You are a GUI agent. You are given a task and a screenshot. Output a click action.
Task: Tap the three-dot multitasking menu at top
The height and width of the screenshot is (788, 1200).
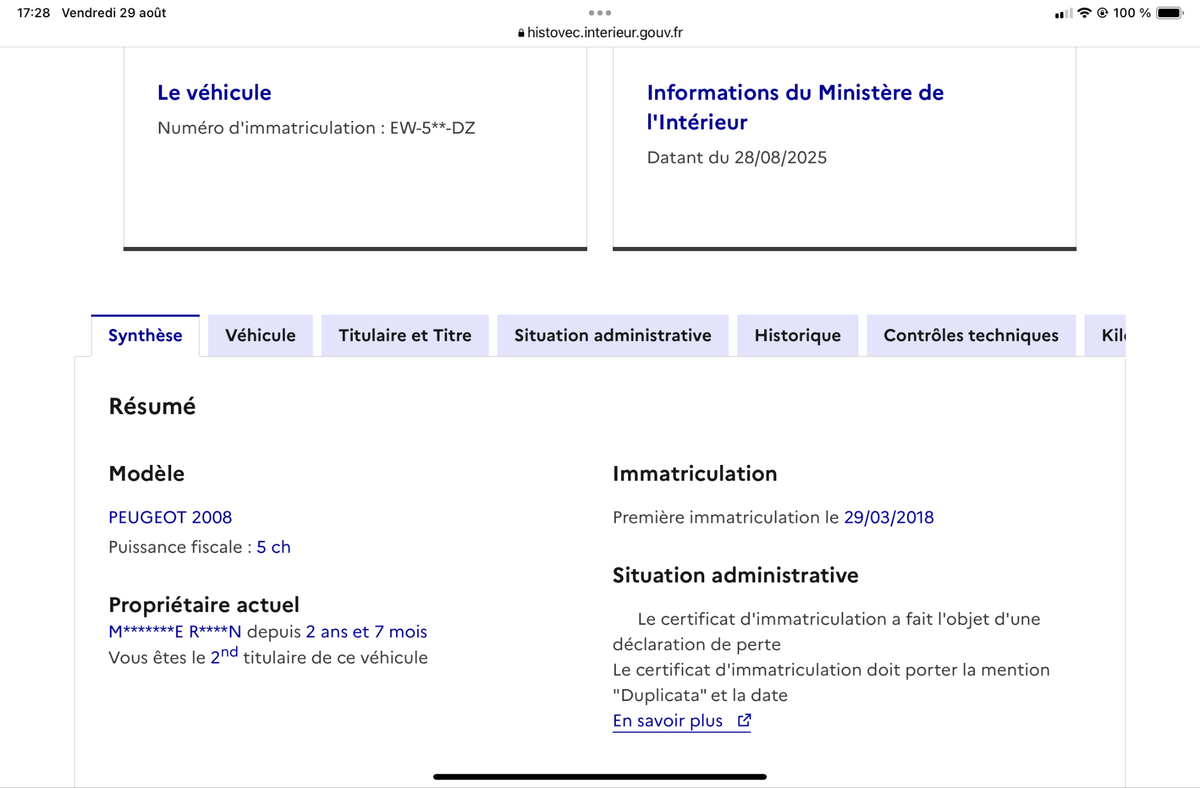(x=600, y=13)
